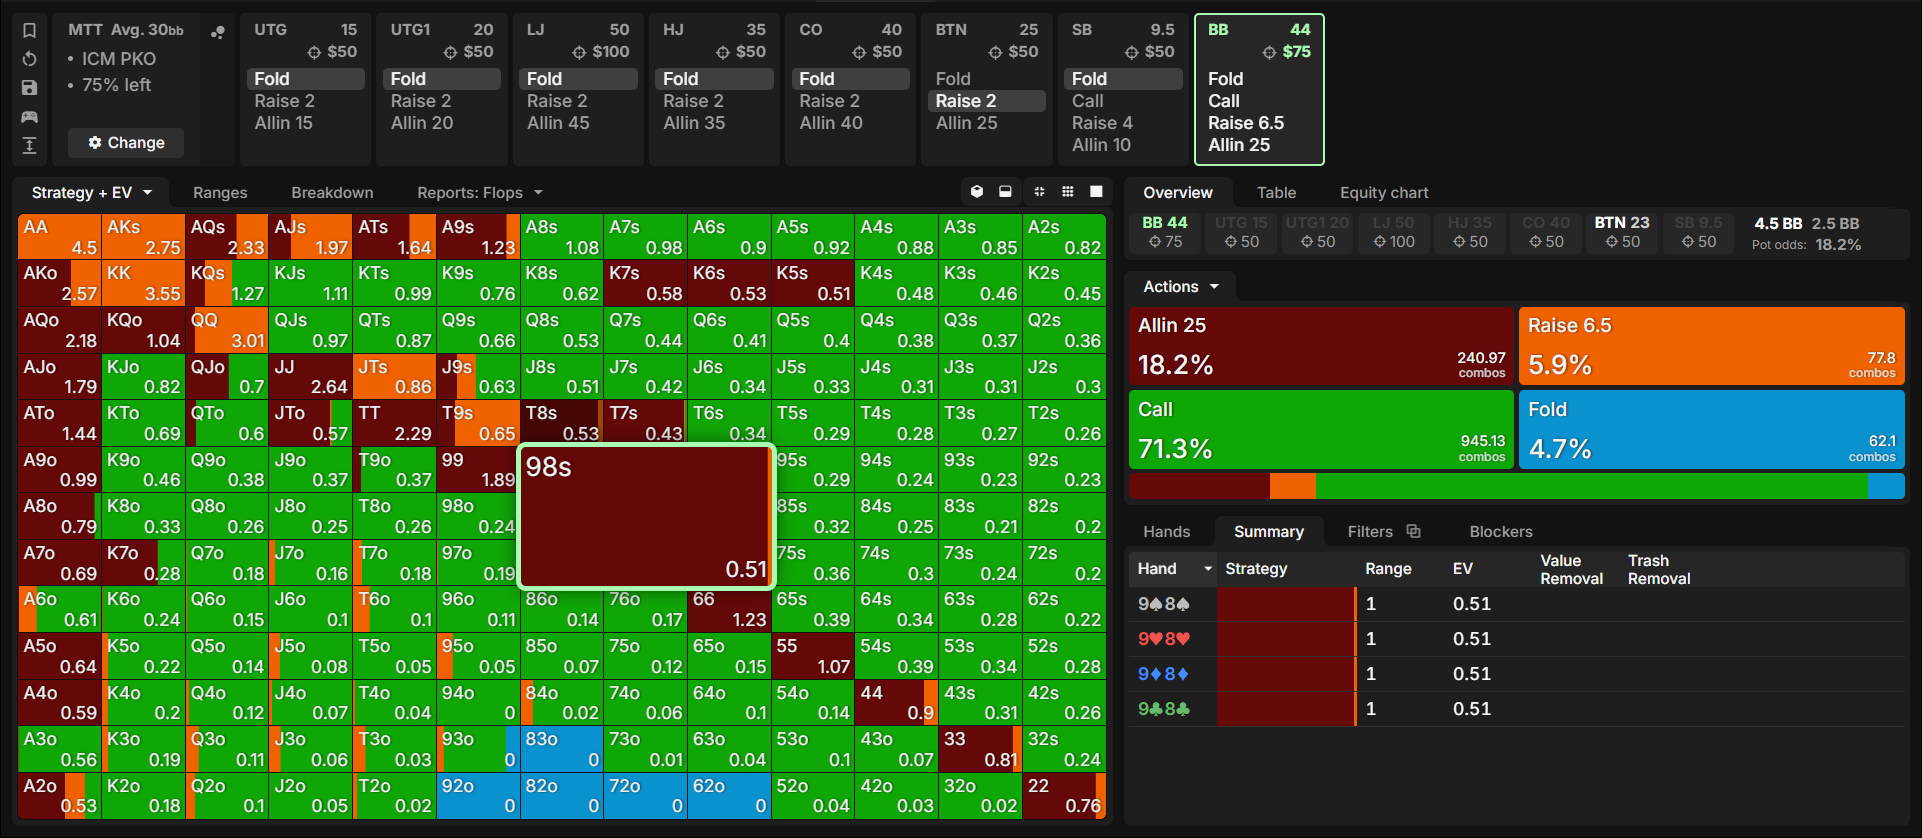Open the Filters tab
Viewport: 1922px width, 838px height.
(x=1370, y=532)
